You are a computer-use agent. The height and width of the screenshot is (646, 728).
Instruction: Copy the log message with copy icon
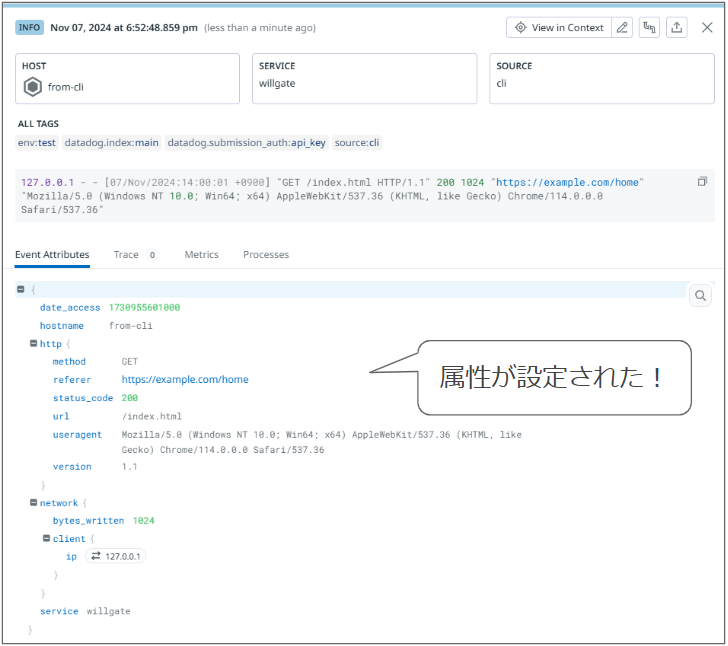tap(702, 182)
